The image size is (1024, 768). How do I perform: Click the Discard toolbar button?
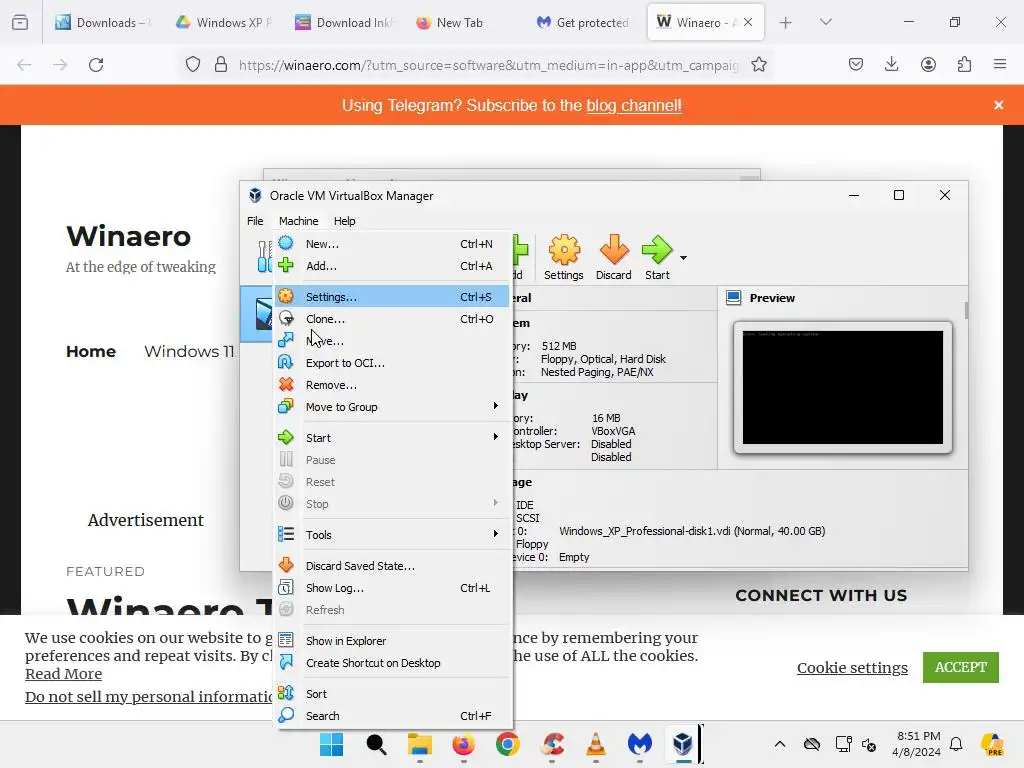pyautogui.click(x=613, y=258)
